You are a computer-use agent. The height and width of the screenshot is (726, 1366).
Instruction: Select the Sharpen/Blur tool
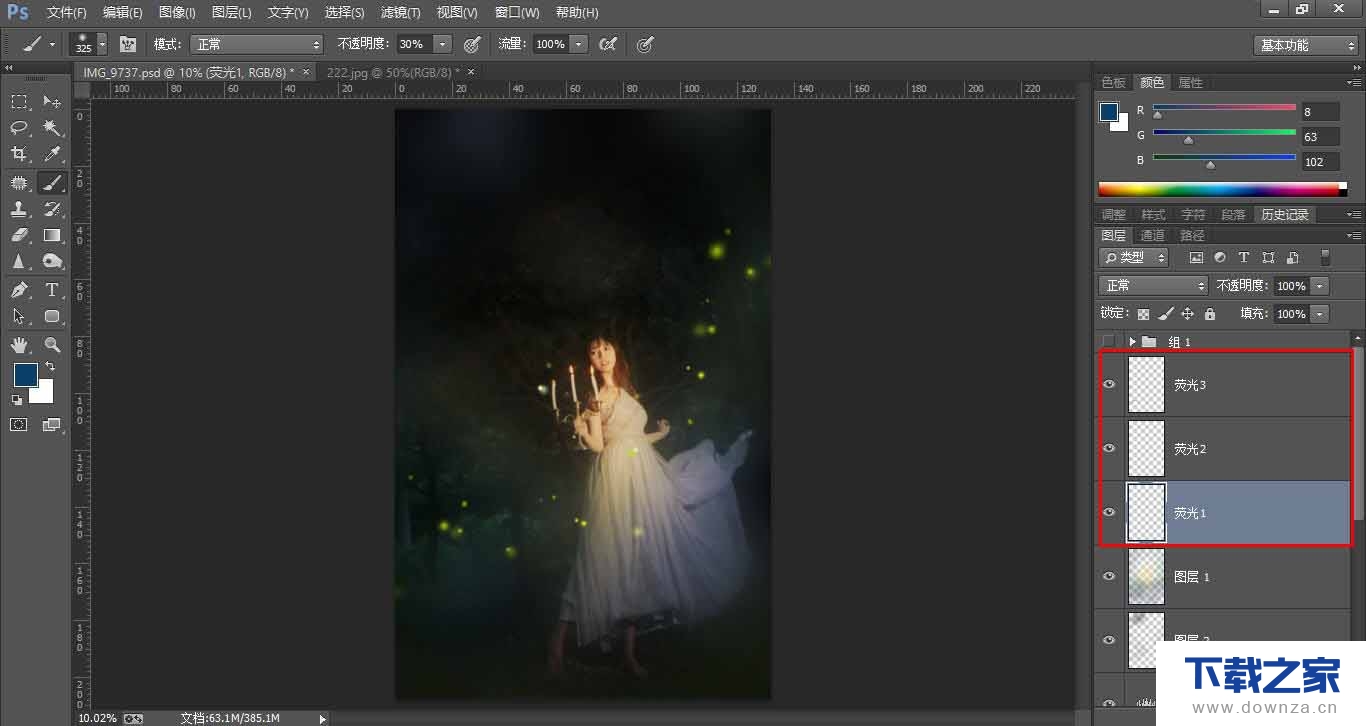[x=19, y=261]
